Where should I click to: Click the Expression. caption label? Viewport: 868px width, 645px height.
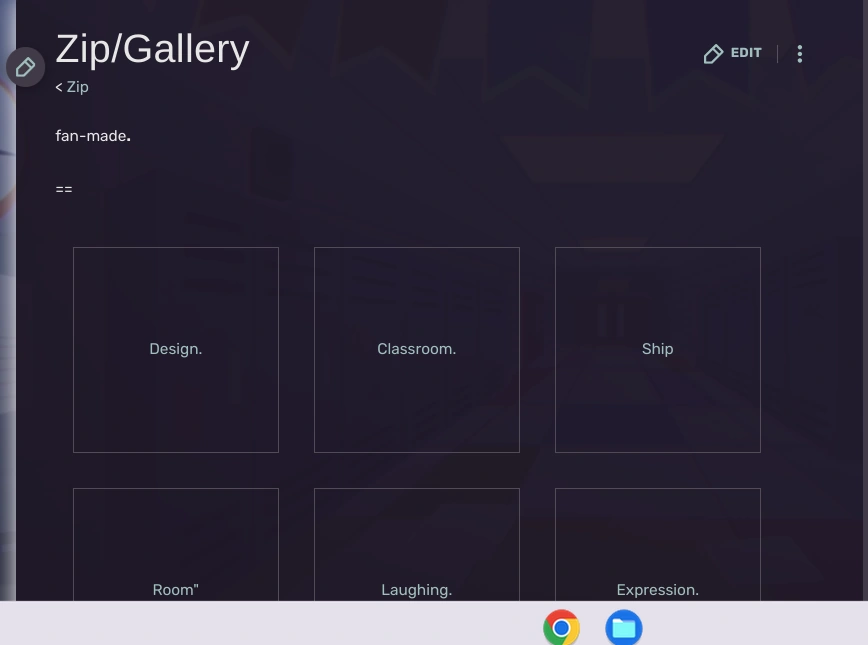pyautogui.click(x=657, y=590)
